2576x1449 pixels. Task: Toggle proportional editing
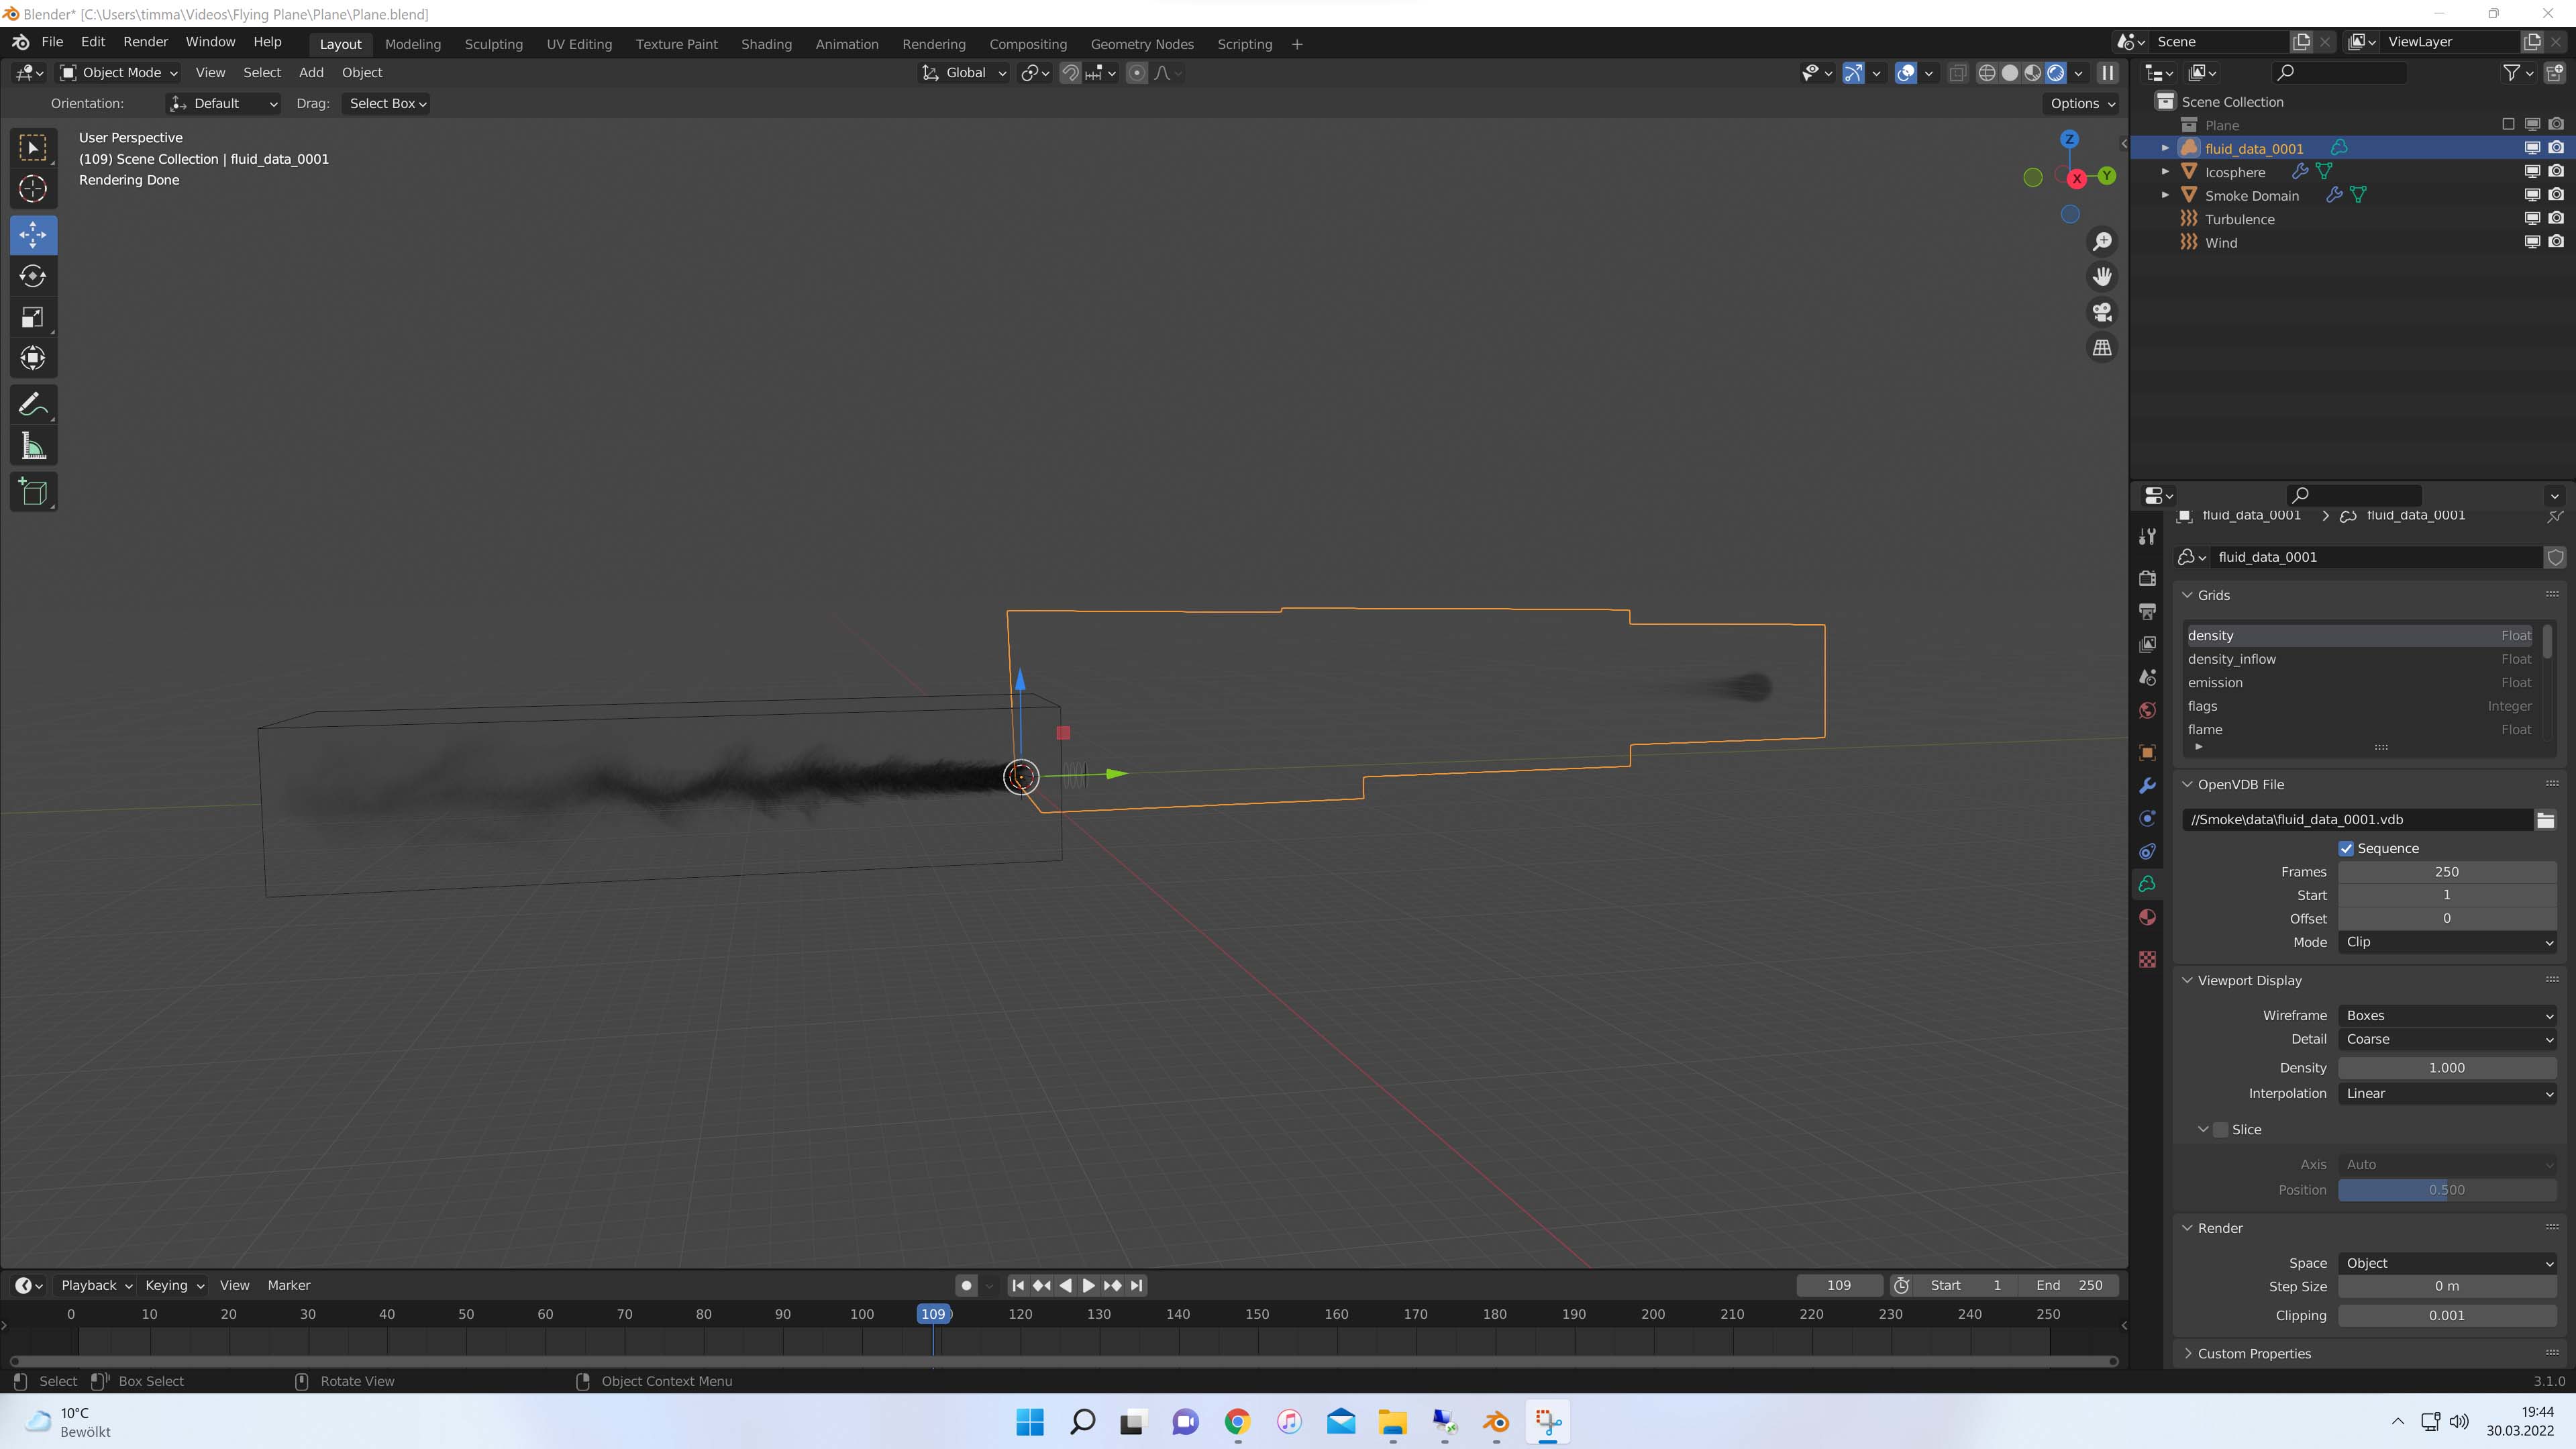point(1137,73)
